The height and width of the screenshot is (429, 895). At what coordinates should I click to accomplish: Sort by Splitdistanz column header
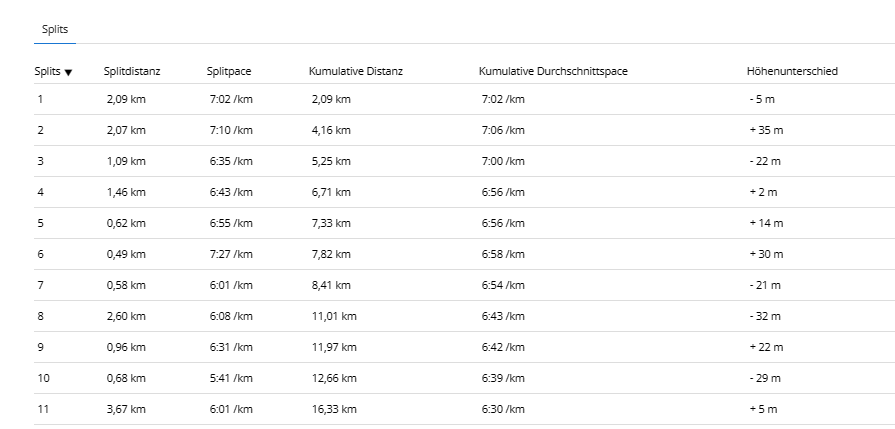pyautogui.click(x=132, y=71)
